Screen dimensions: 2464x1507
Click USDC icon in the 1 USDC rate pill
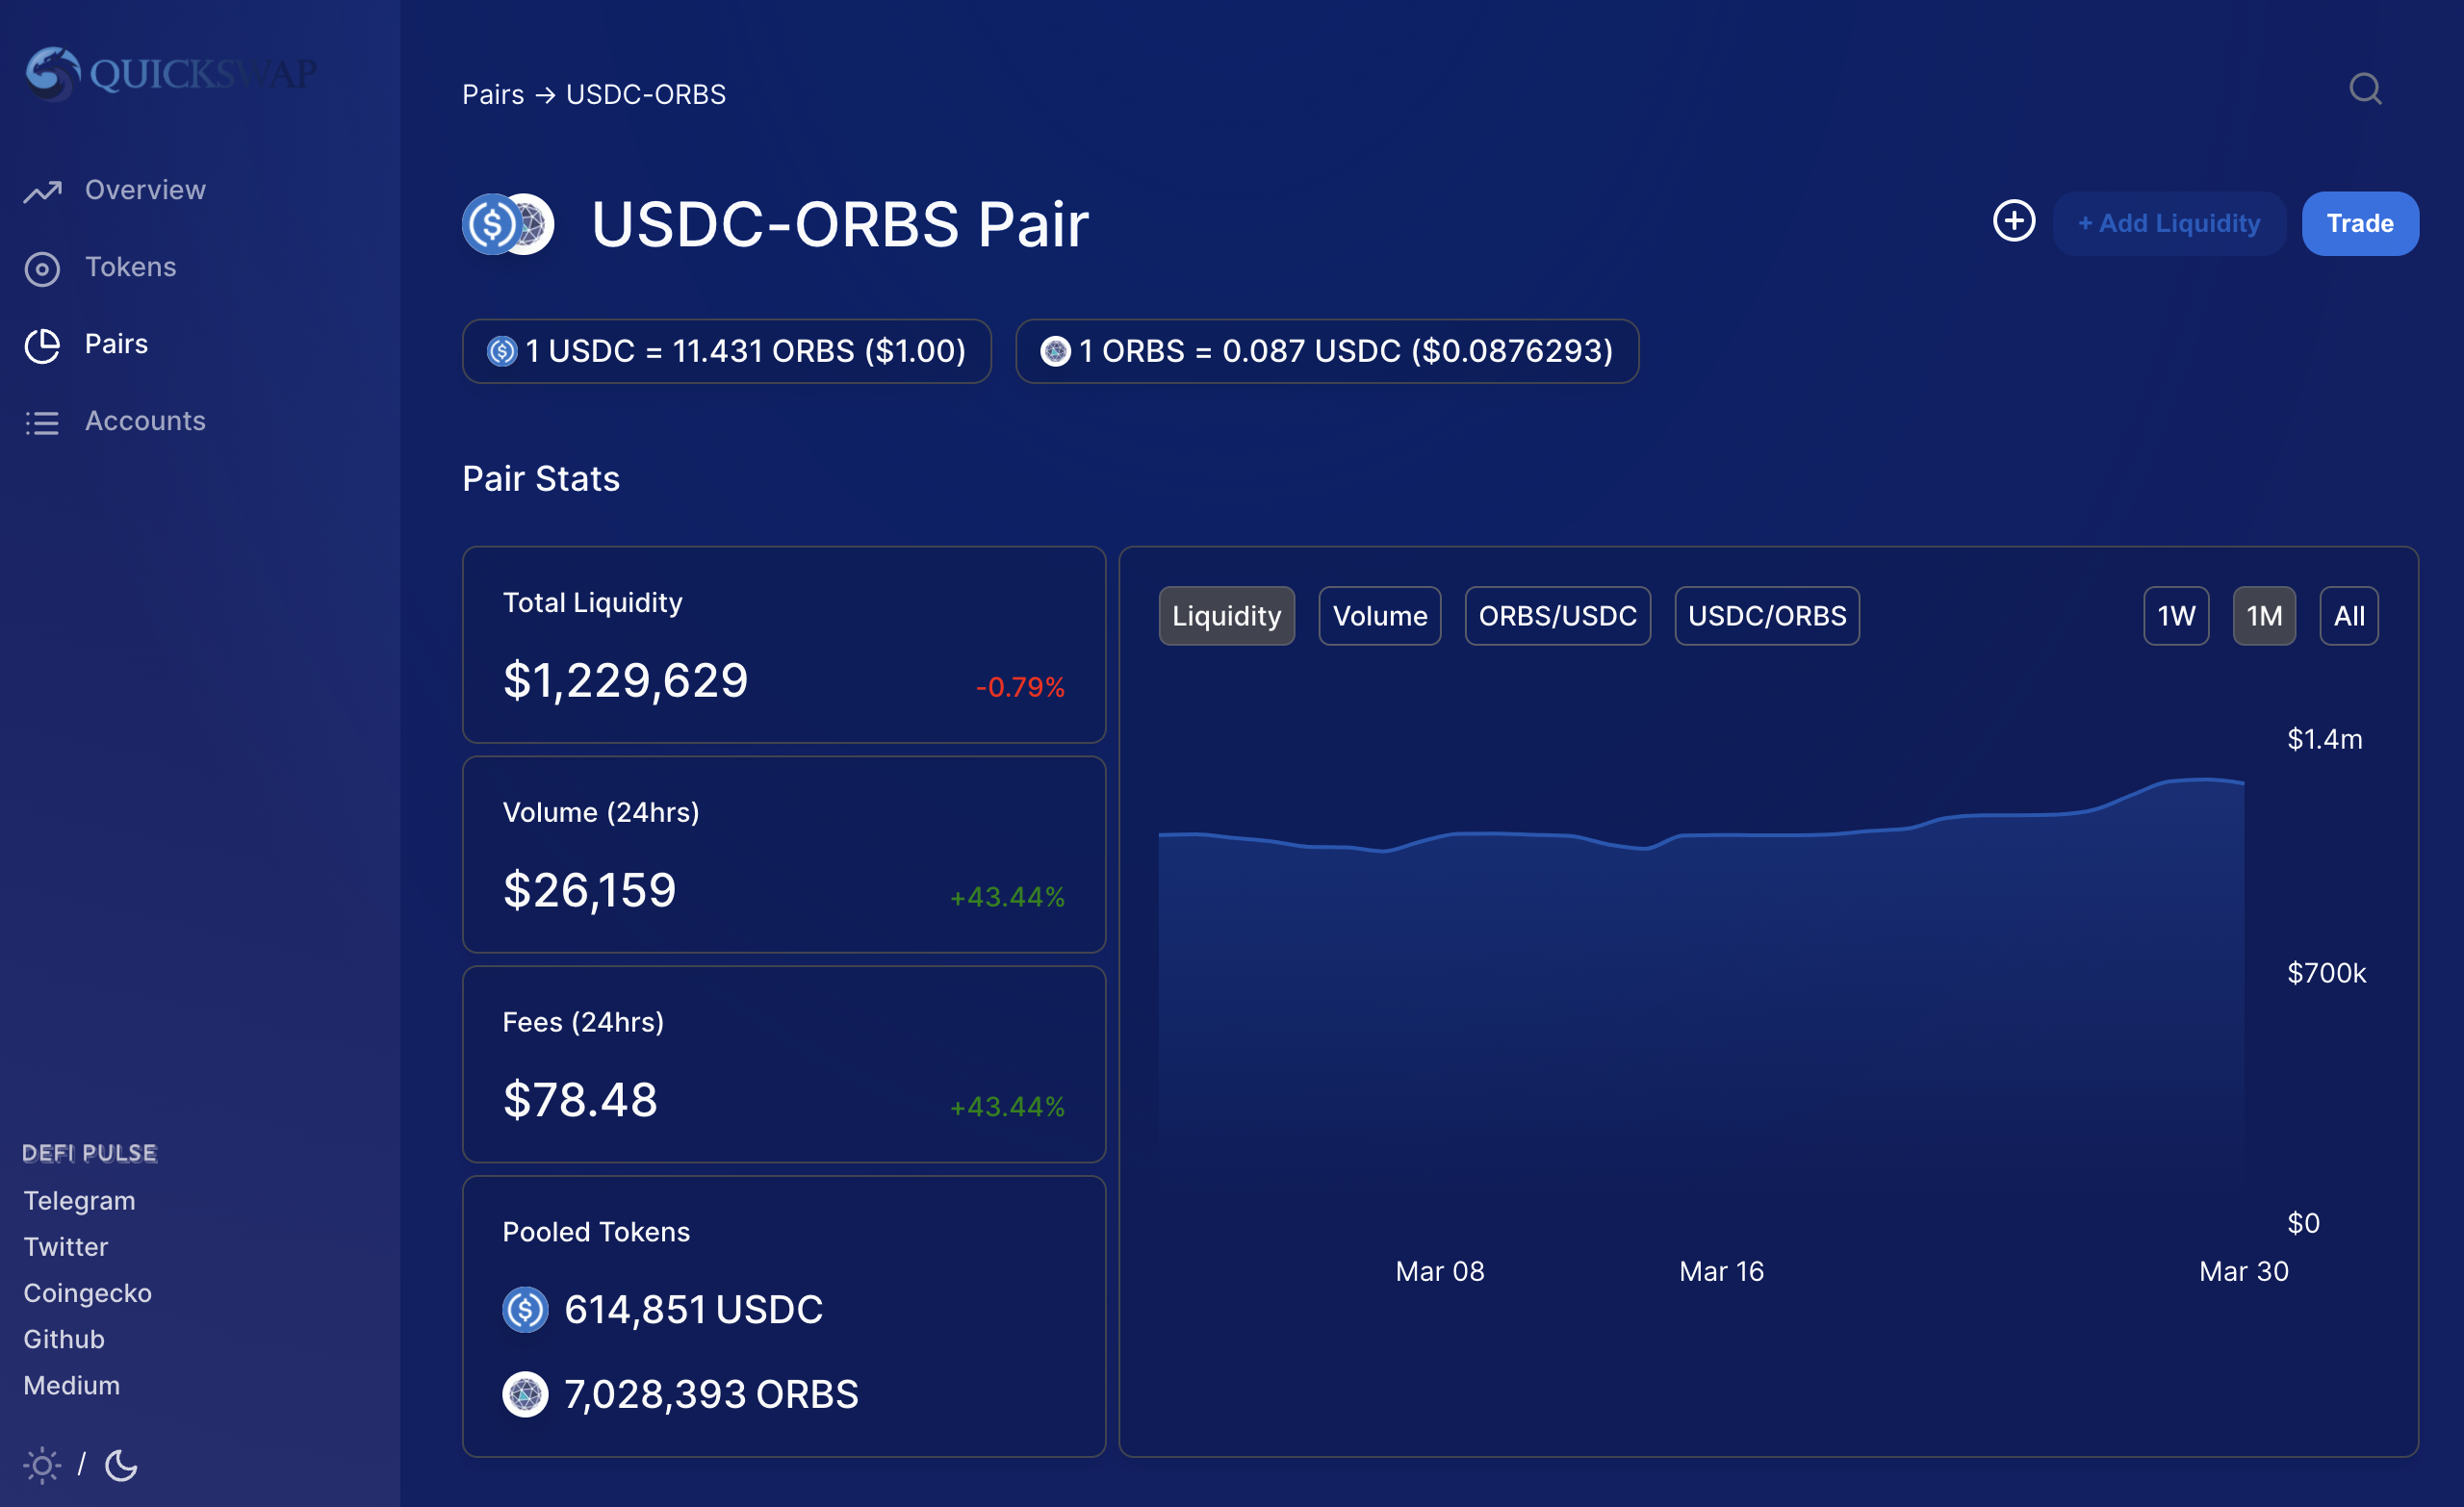(x=502, y=351)
